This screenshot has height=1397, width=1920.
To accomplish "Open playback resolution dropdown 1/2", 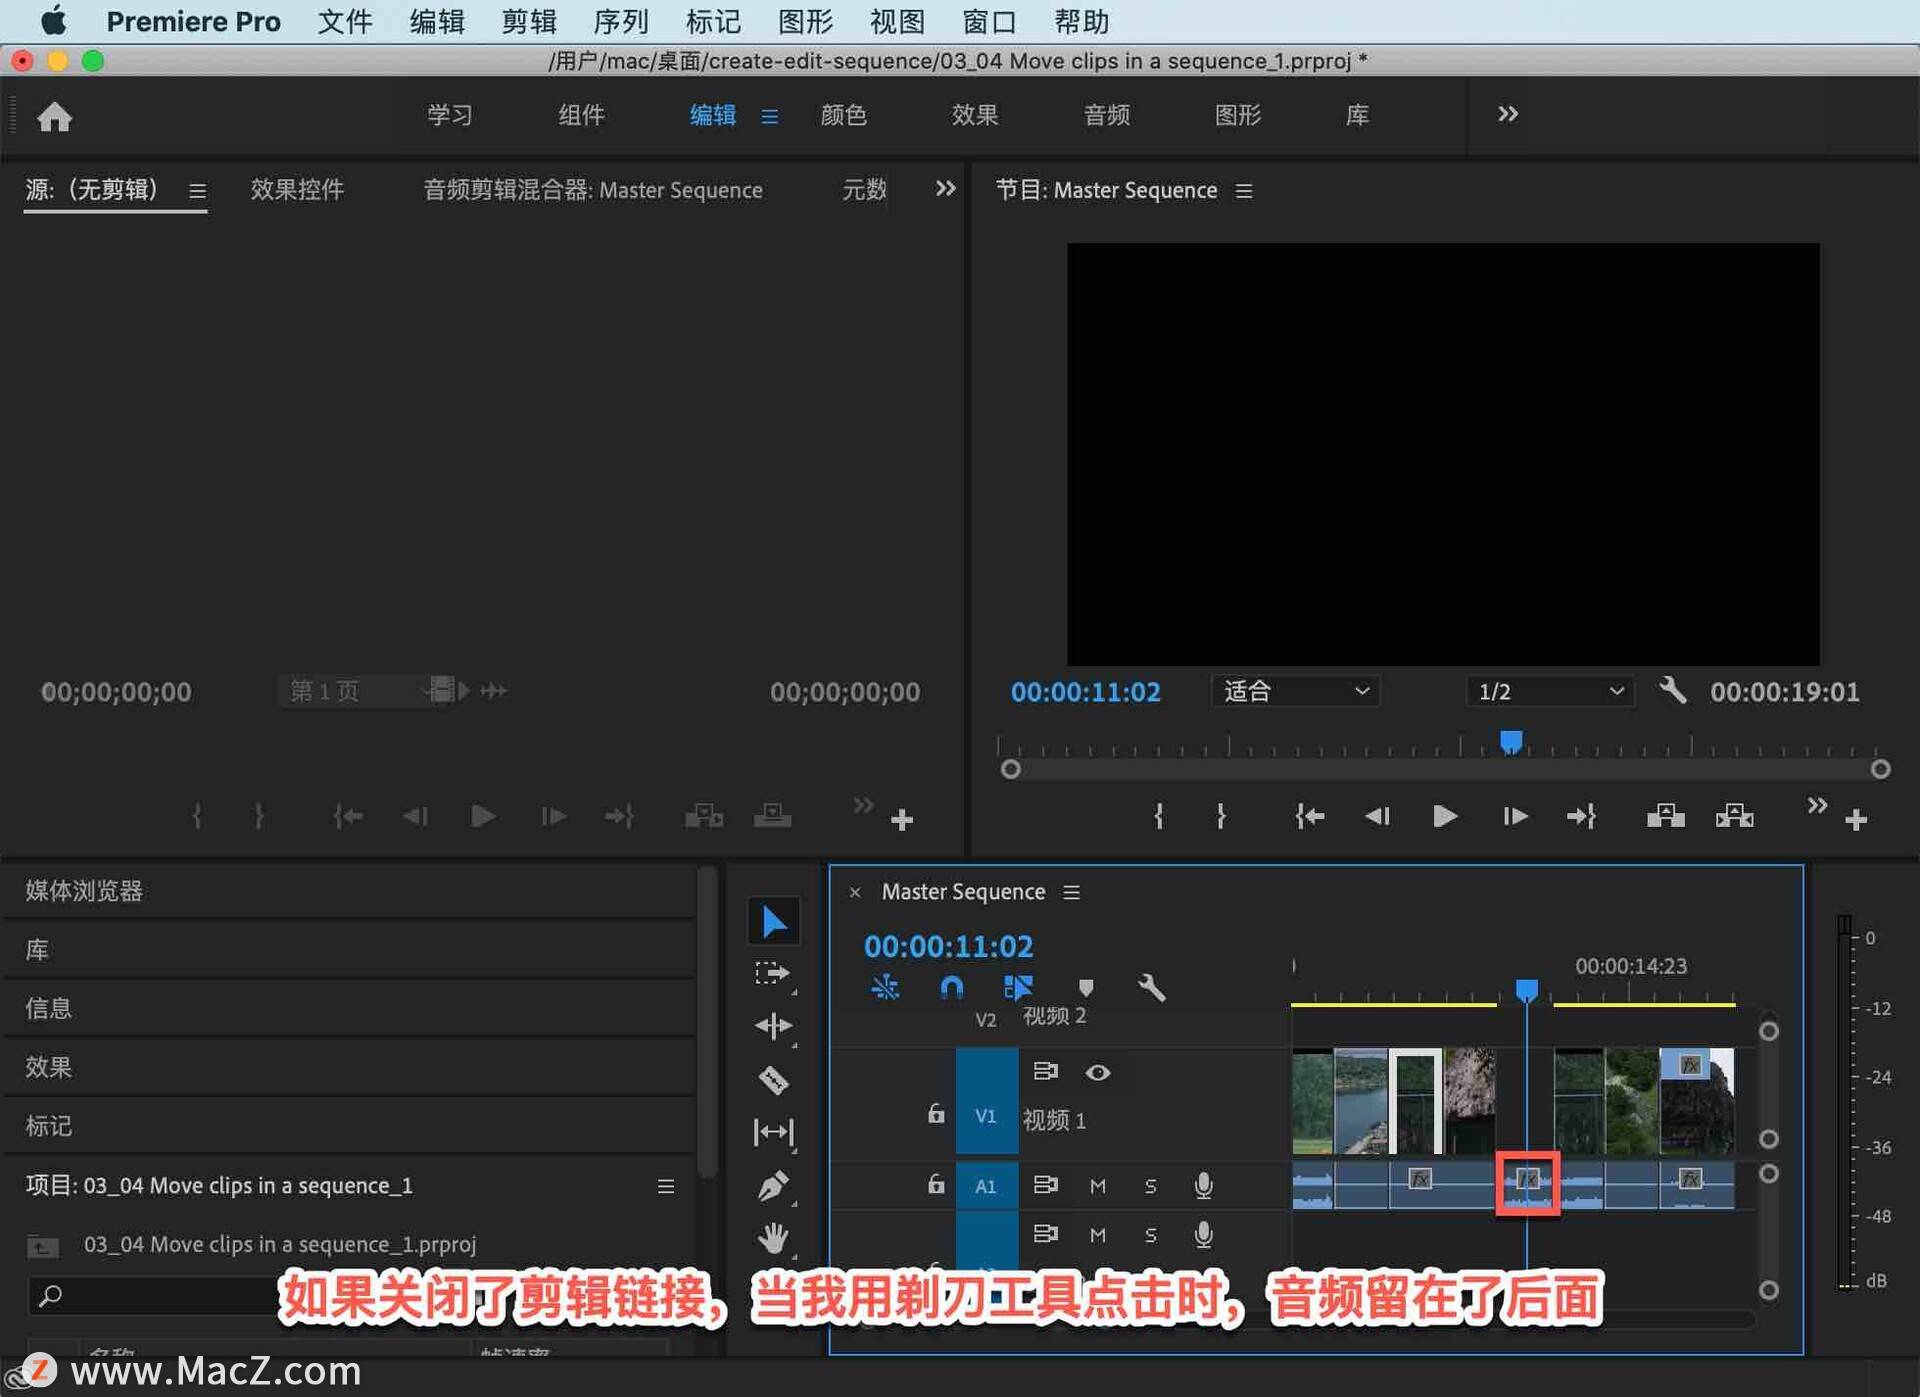I will (x=1550, y=691).
